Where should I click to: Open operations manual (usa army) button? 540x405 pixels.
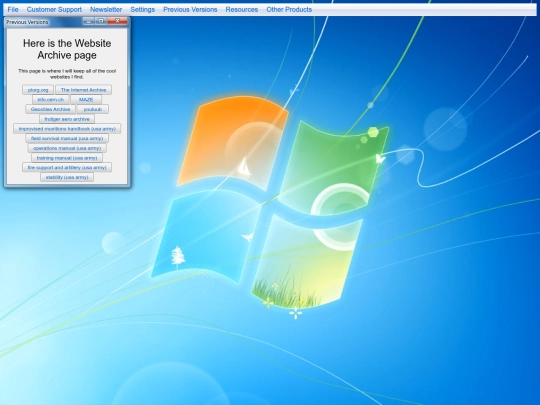click(67, 148)
